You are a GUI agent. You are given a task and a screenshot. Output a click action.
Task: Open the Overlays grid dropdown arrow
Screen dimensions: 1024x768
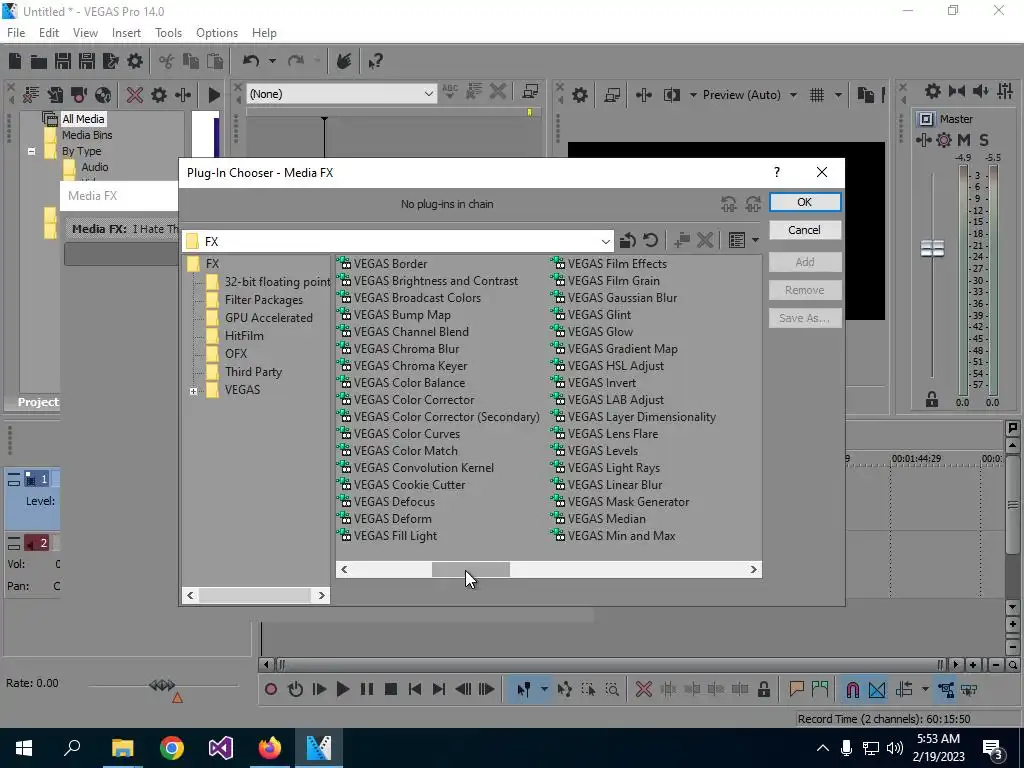pyautogui.click(x=838, y=95)
